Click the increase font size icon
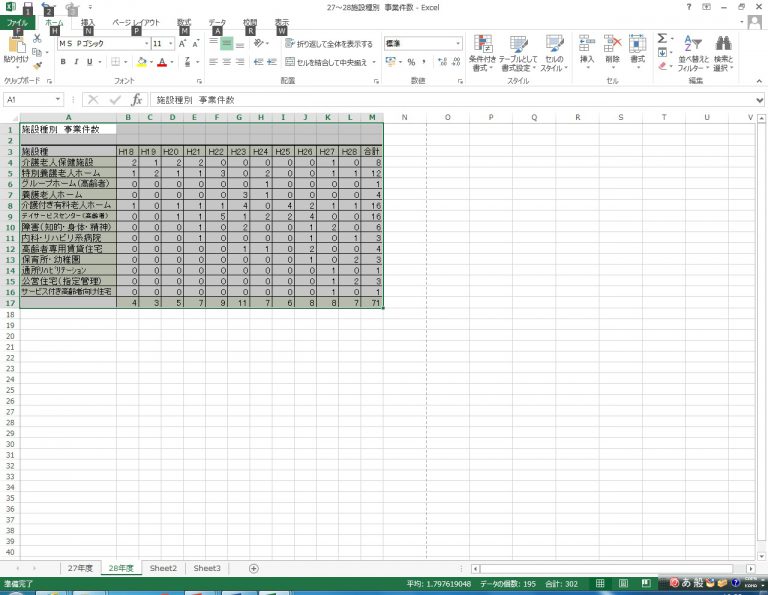 182,44
